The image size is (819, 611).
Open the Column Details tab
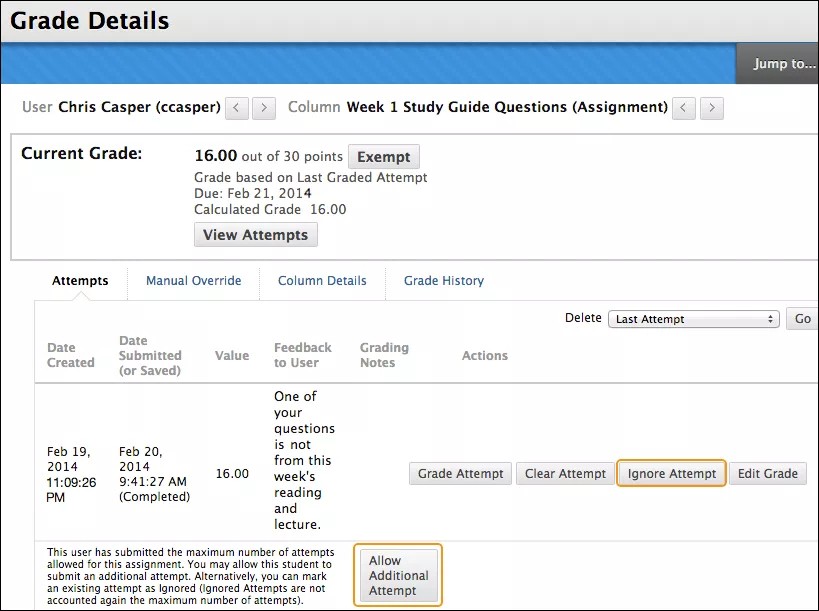(x=322, y=281)
